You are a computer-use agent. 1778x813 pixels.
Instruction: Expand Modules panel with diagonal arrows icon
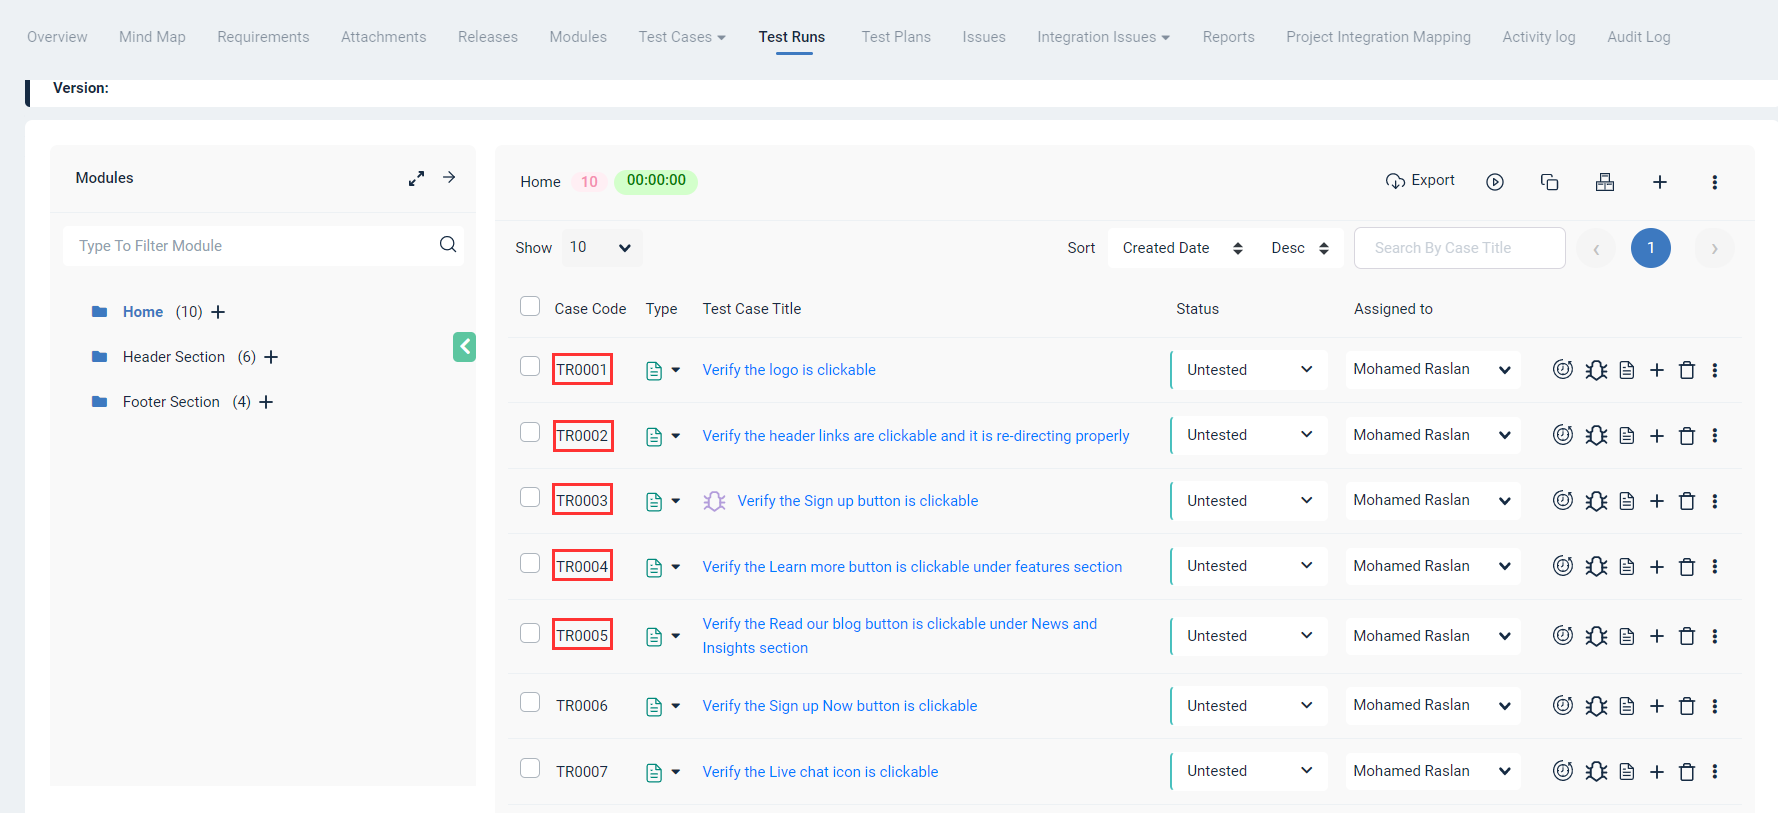pyautogui.click(x=416, y=178)
